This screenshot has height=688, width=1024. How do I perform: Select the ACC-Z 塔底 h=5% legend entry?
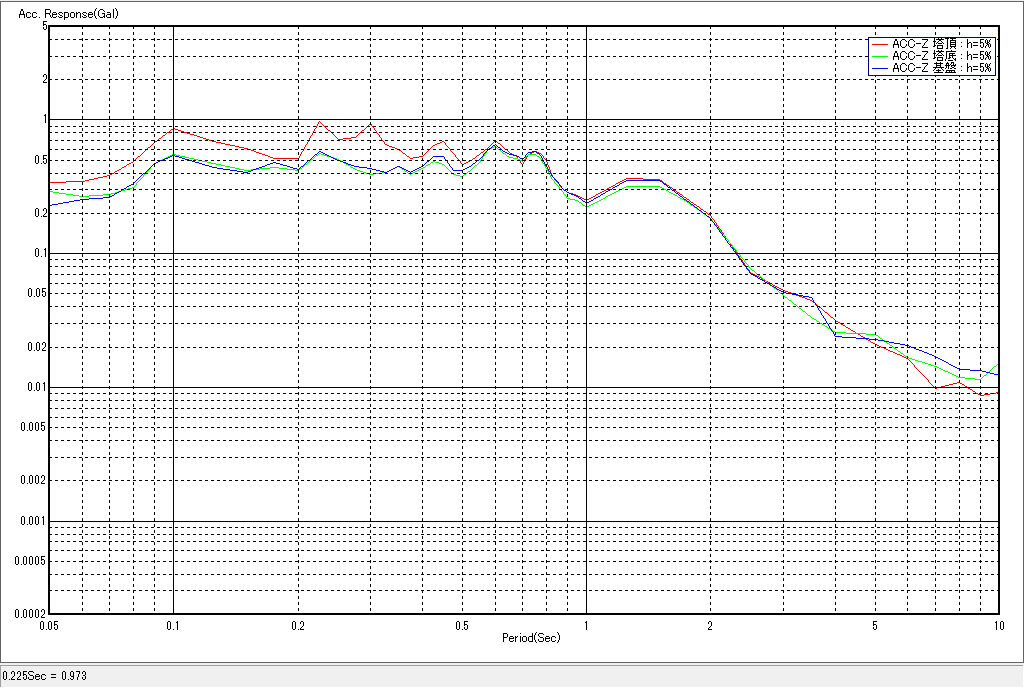pyautogui.click(x=941, y=56)
